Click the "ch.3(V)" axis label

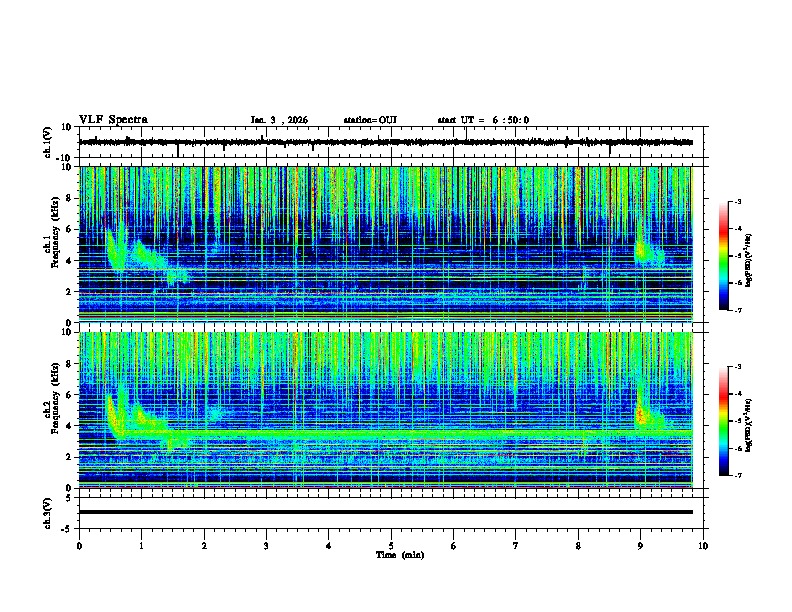(48, 514)
